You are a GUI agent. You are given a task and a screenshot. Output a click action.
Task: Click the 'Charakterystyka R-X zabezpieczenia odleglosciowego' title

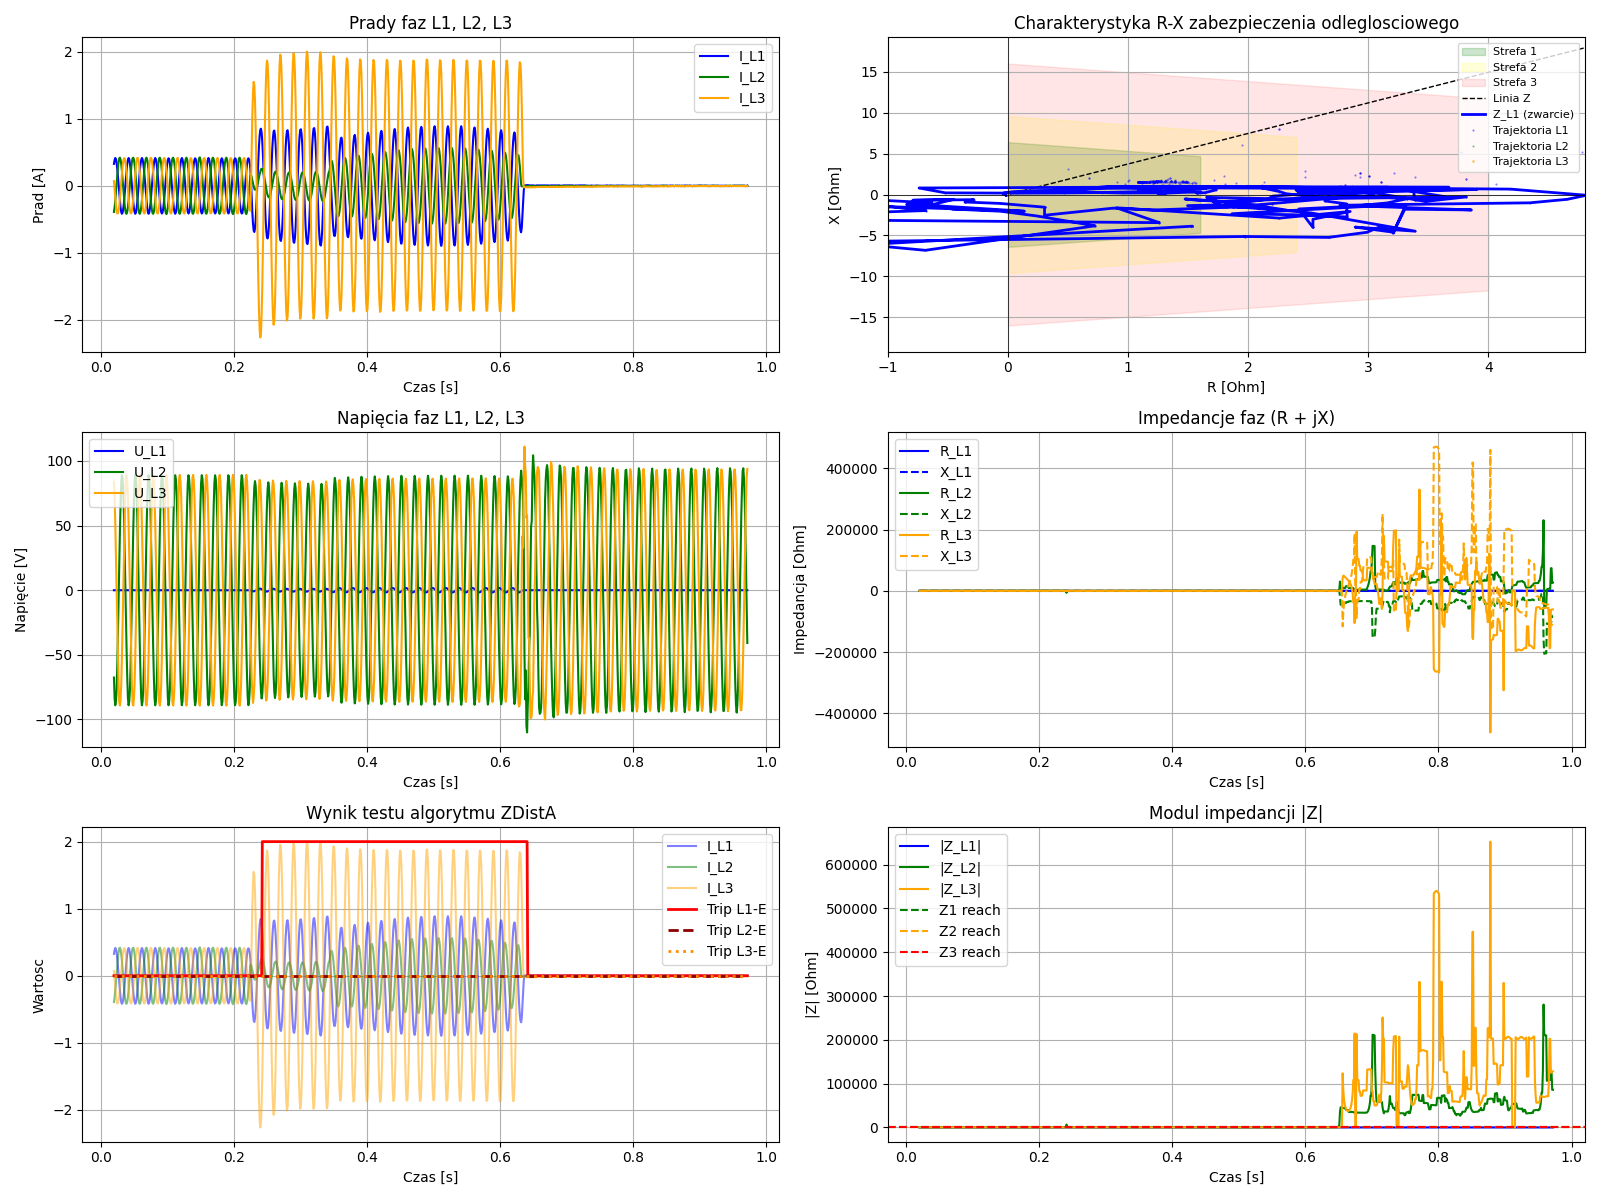coord(1236,23)
